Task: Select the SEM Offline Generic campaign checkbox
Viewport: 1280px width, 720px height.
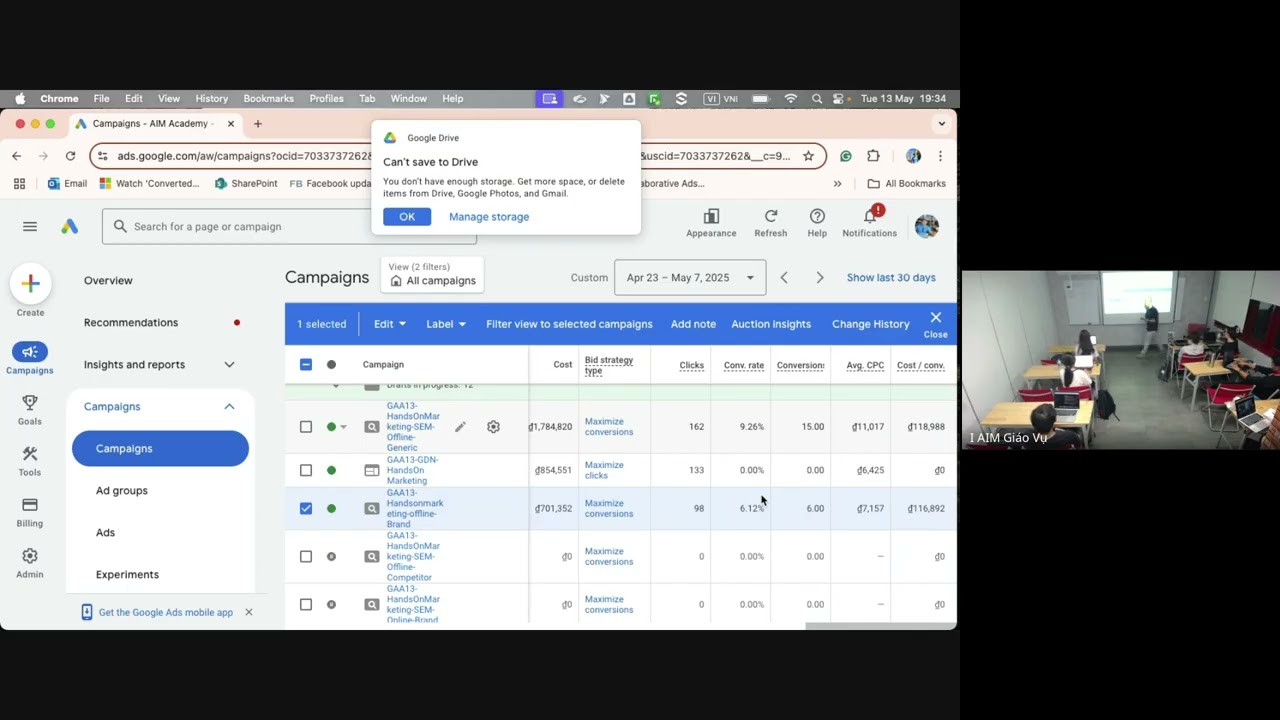Action: pyautogui.click(x=306, y=427)
